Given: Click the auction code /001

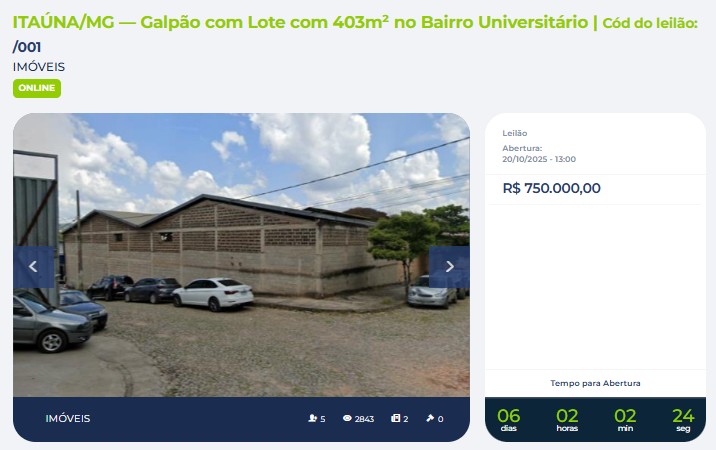Looking at the screenshot, I should (x=27, y=47).
